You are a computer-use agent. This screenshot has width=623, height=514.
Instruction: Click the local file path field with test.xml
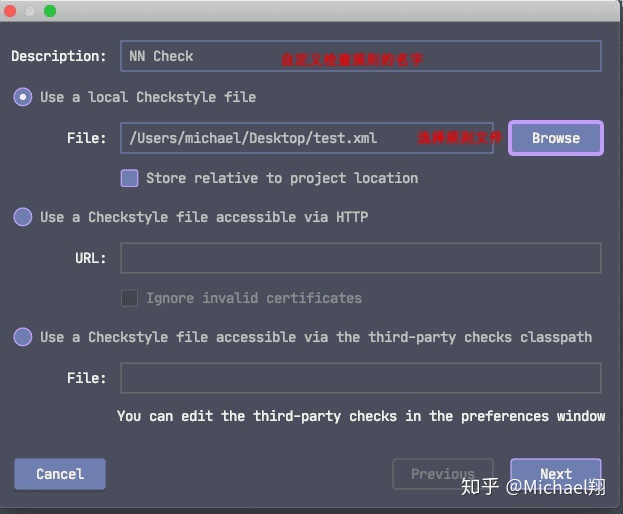(307, 138)
